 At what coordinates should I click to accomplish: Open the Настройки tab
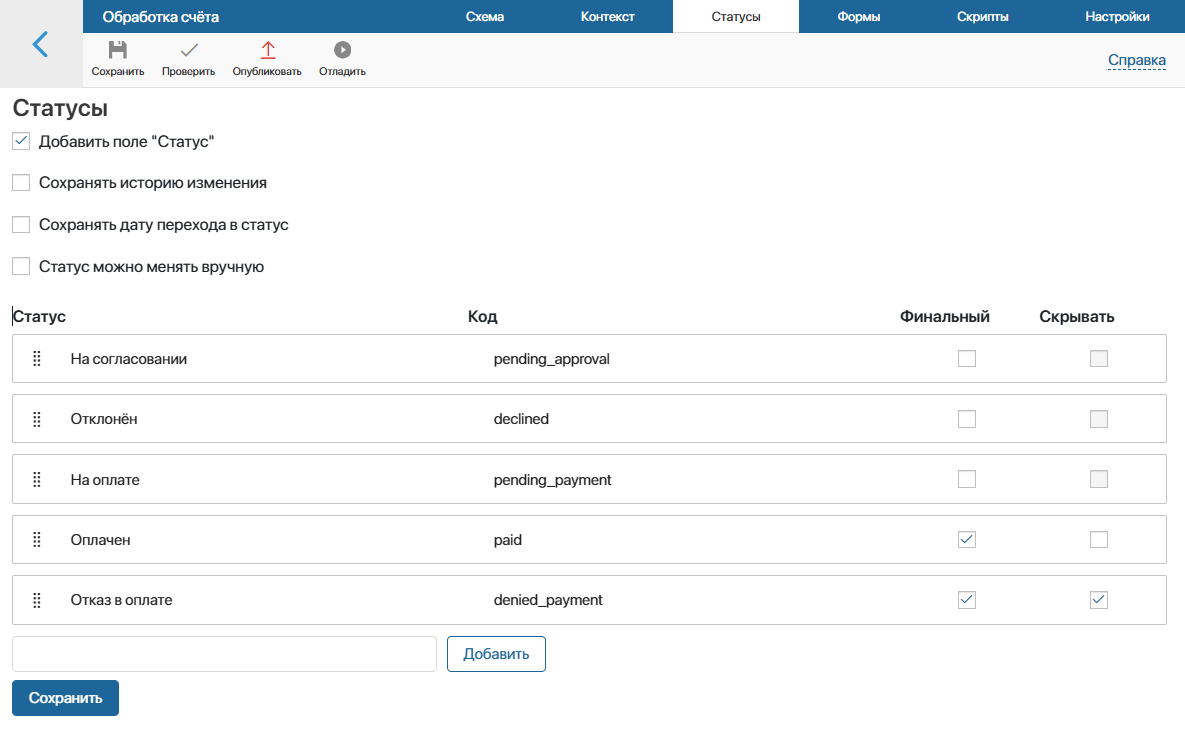tap(1117, 17)
